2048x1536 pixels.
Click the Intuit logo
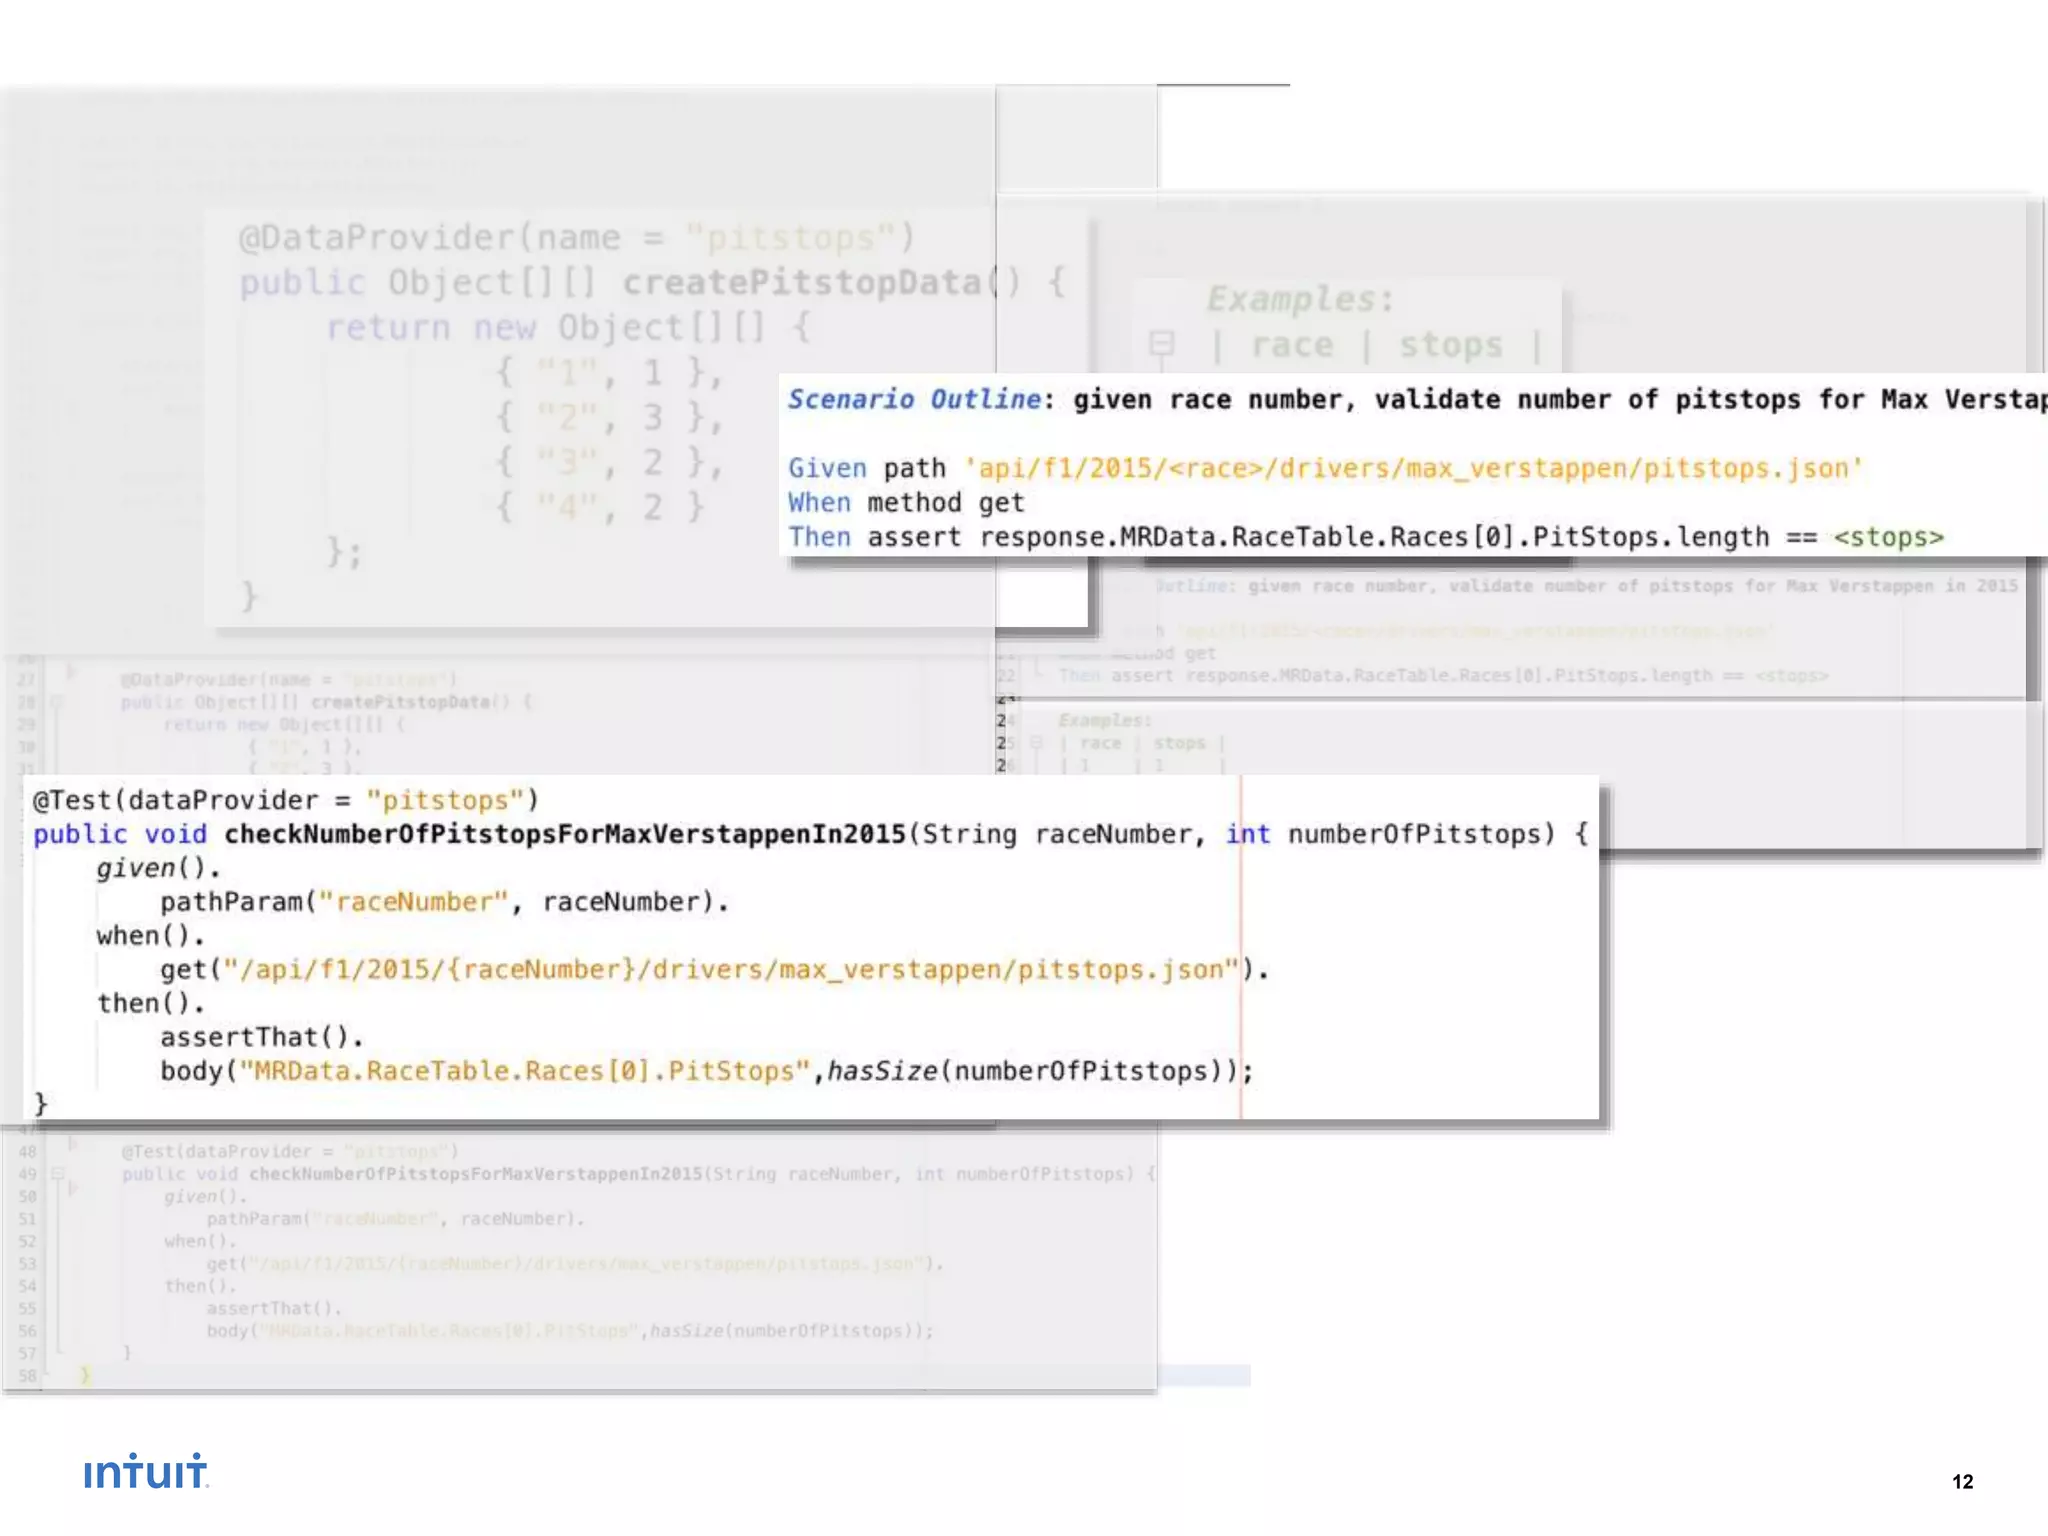click(146, 1472)
